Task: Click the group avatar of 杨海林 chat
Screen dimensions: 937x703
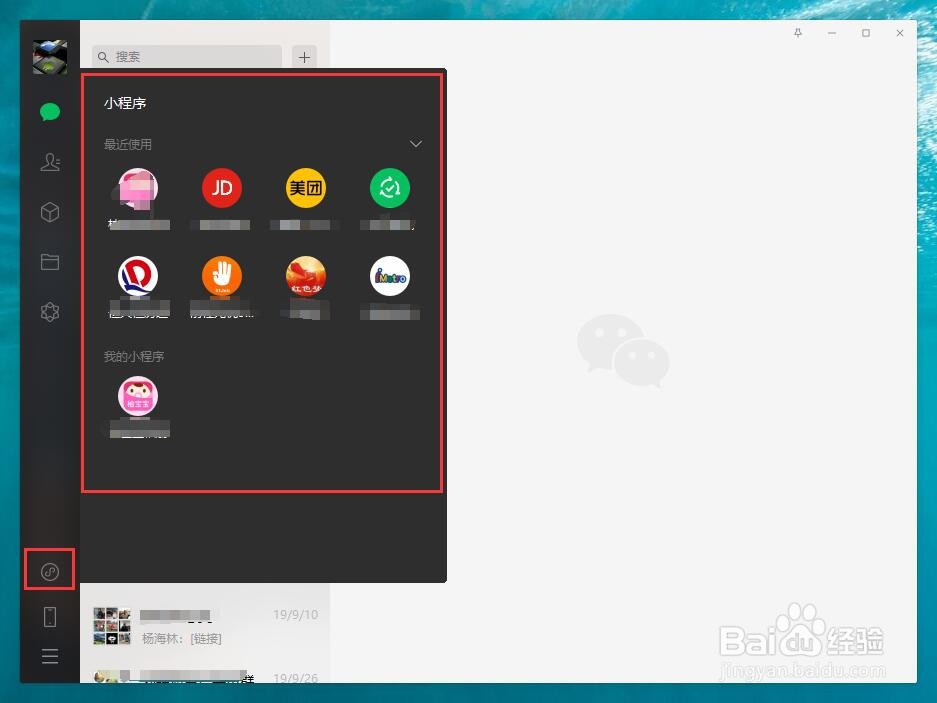Action: click(x=112, y=626)
